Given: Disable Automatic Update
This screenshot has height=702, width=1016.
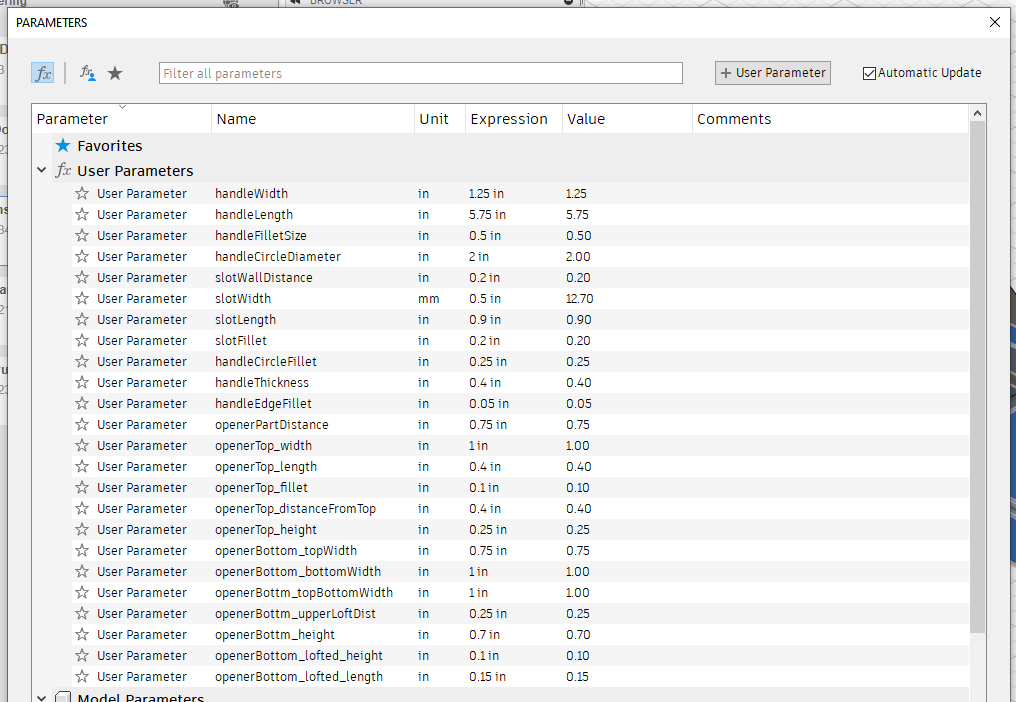Looking at the screenshot, I should (869, 72).
